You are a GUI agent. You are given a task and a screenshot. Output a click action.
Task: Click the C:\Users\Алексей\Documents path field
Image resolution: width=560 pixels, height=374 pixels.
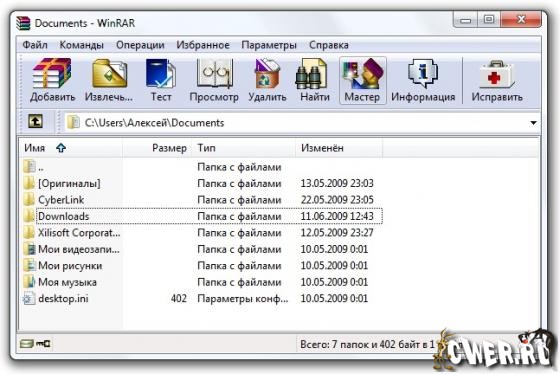point(302,123)
